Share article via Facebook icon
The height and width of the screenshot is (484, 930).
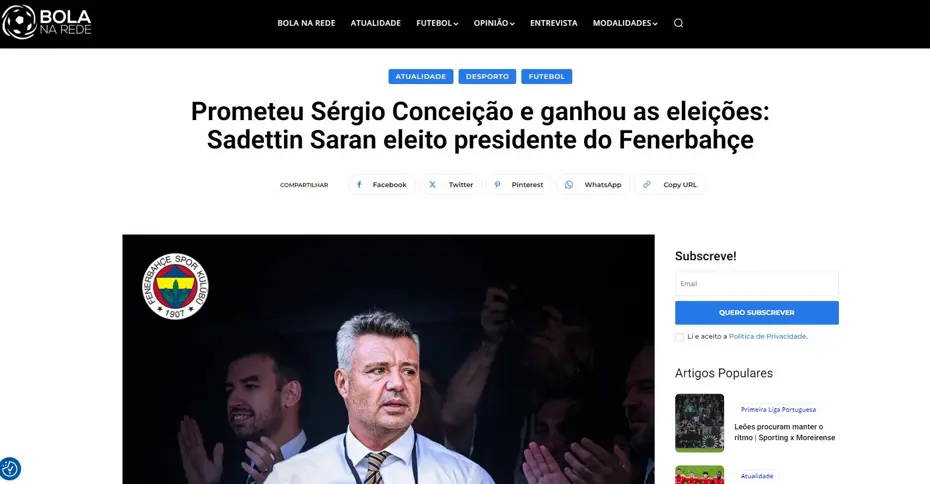[x=359, y=184]
